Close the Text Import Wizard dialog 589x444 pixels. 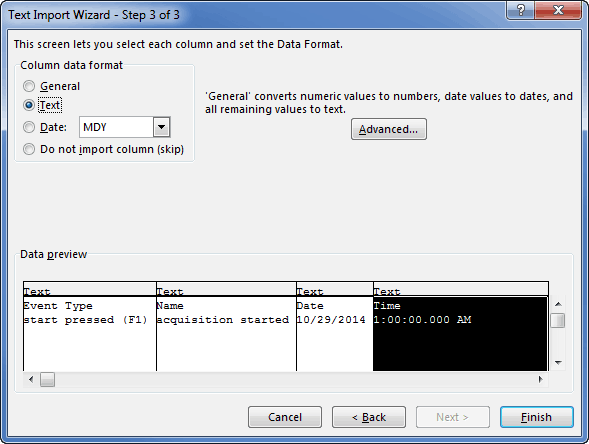tap(558, 10)
